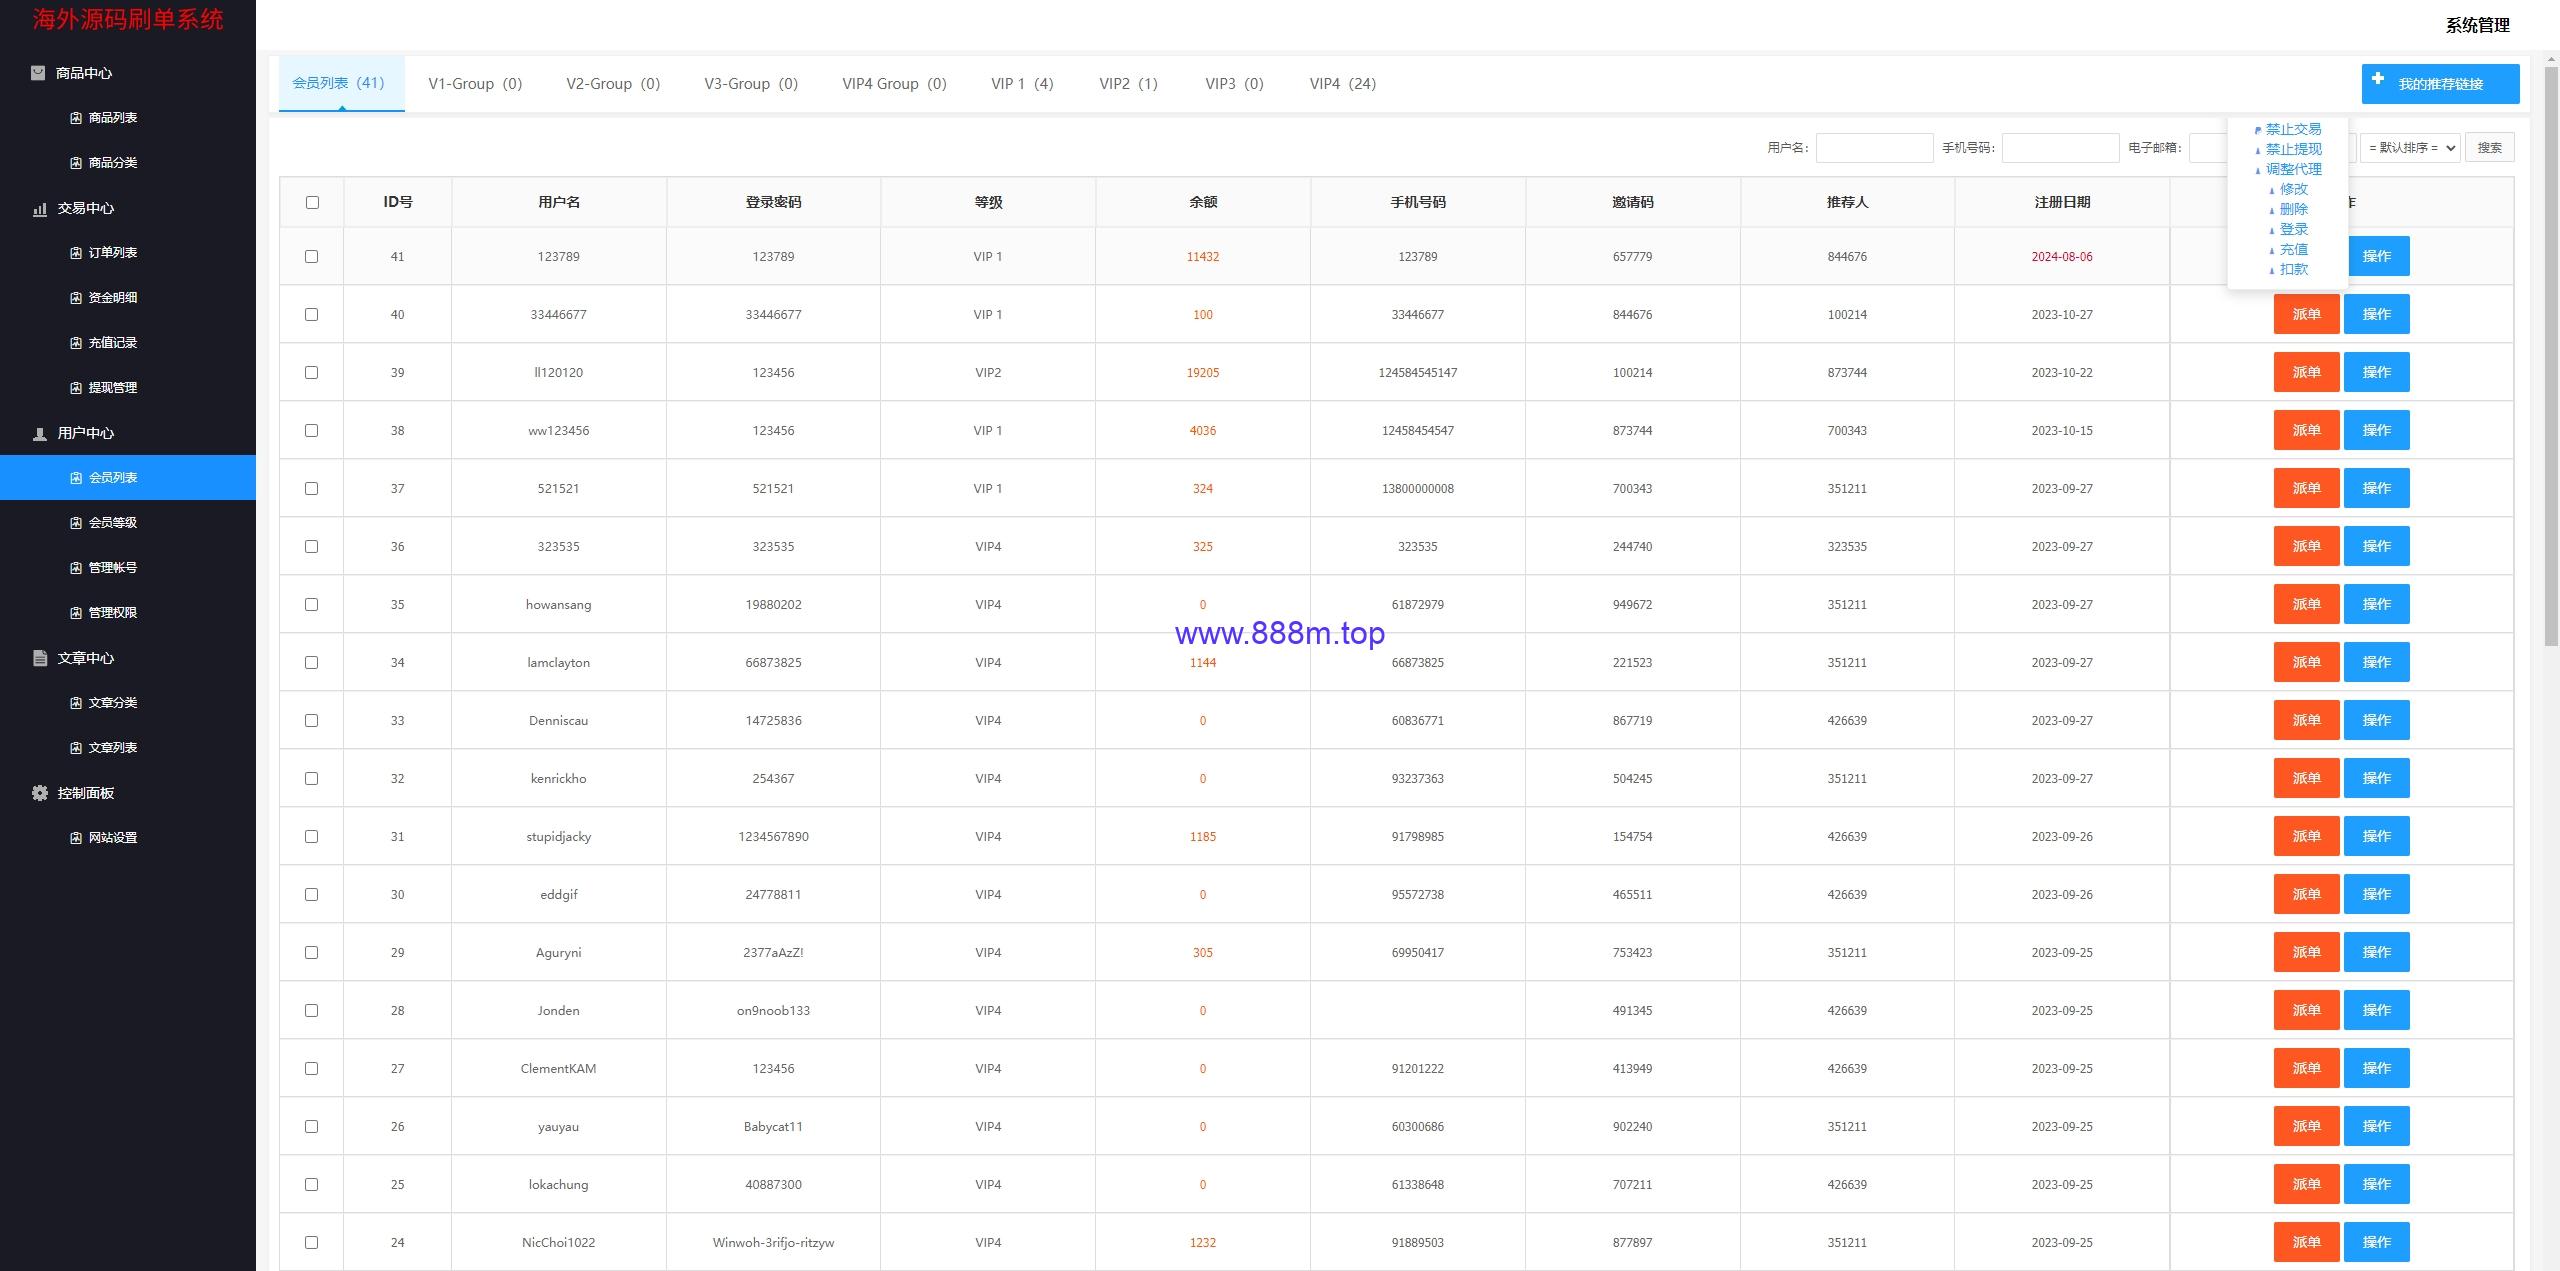This screenshot has height=1271, width=2560.
Task: Switch to the VIP4 (24) tab
Action: 1343,84
